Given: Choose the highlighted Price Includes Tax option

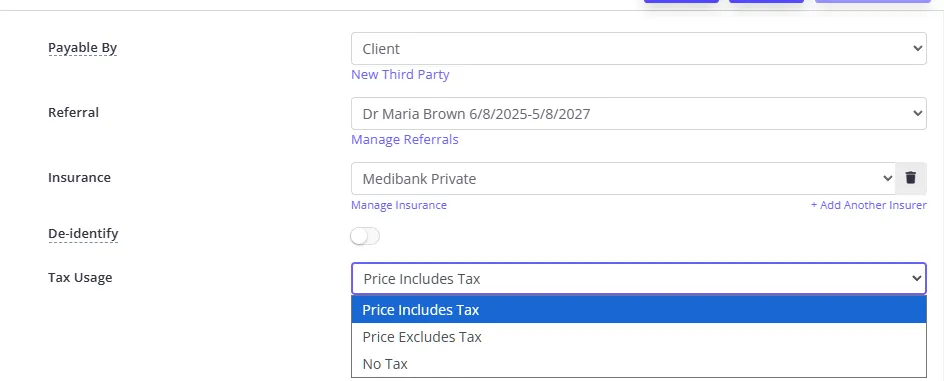Looking at the screenshot, I should coord(639,310).
